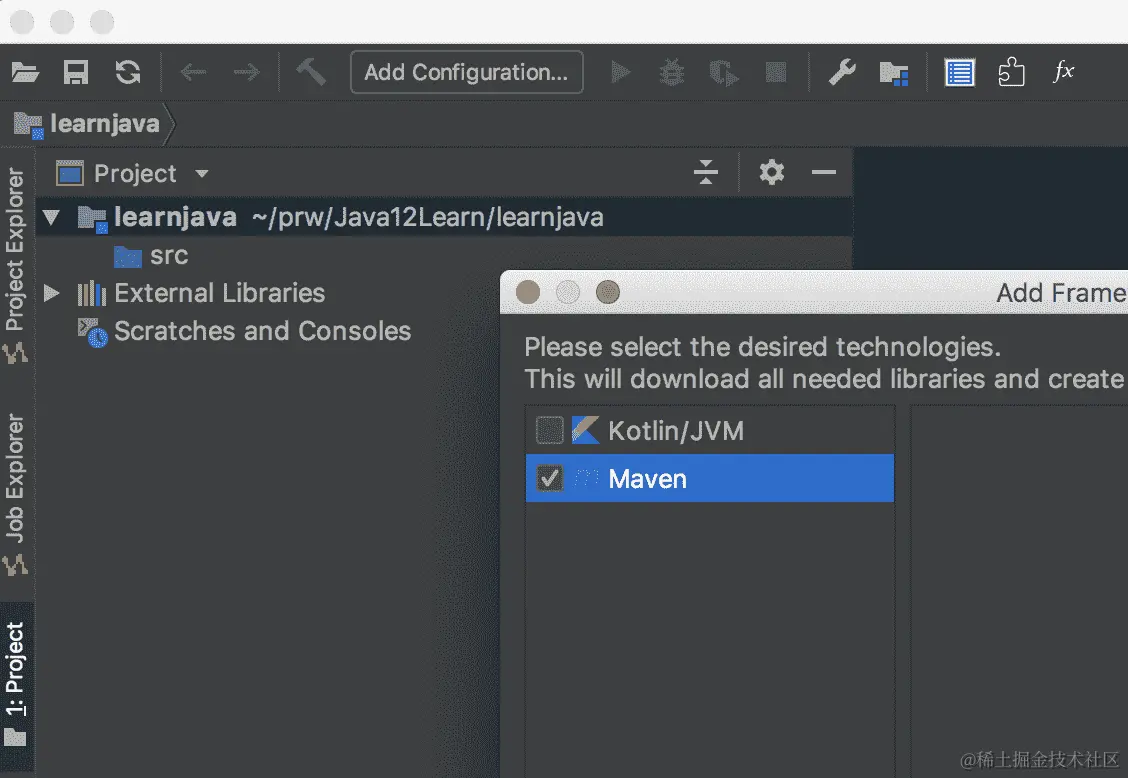Click the Back navigation arrow
The height and width of the screenshot is (778, 1128).
tap(193, 72)
